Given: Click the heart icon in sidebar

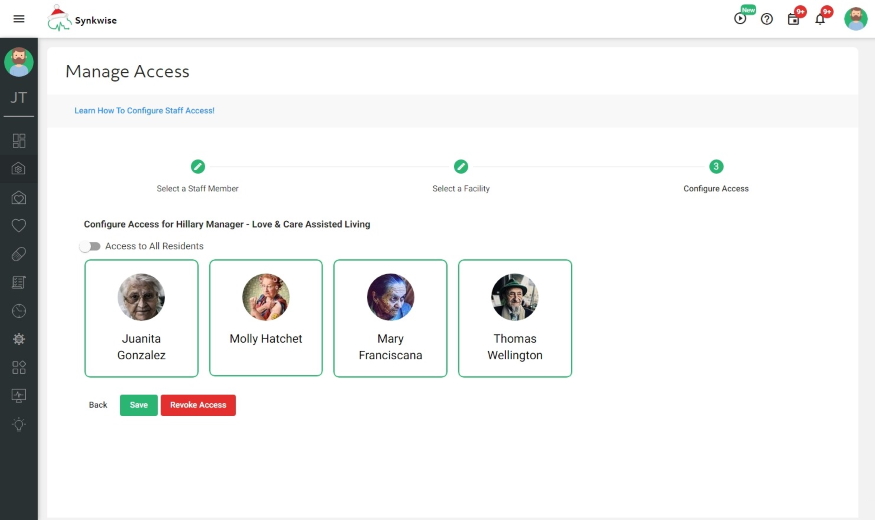Looking at the screenshot, I should (x=19, y=226).
